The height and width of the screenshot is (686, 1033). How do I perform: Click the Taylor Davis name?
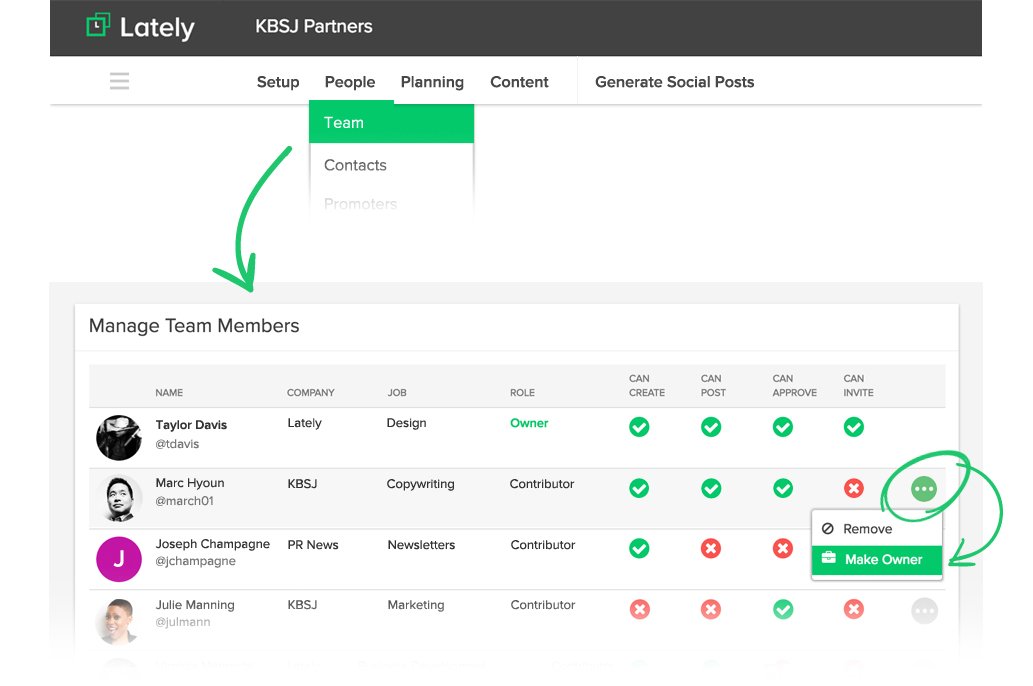[x=191, y=425]
